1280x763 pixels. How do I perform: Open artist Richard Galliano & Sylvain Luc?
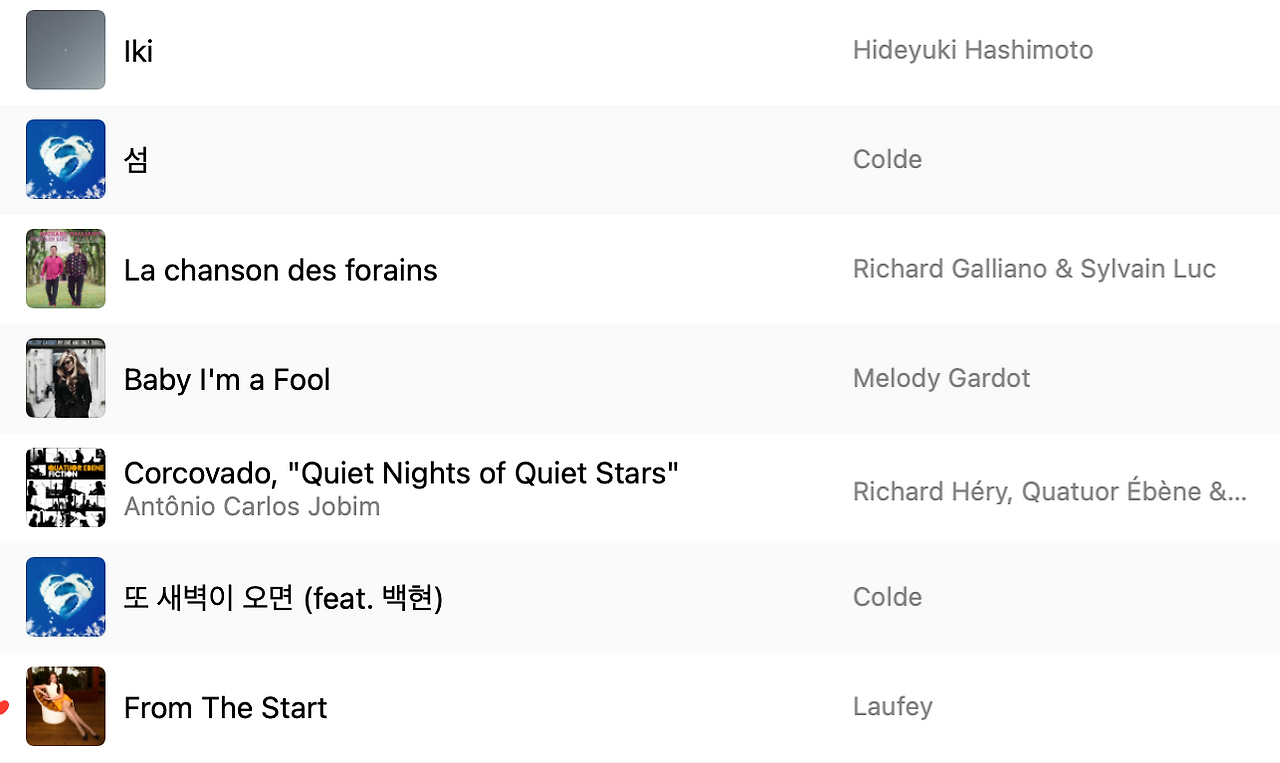(x=1034, y=269)
